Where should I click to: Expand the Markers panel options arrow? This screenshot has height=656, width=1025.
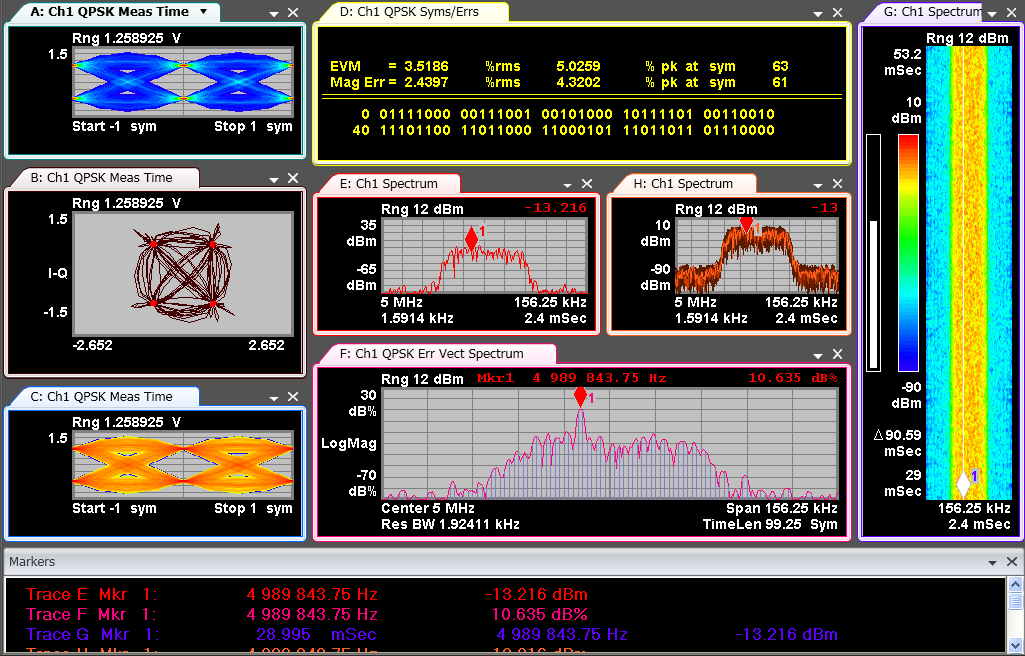point(992,563)
